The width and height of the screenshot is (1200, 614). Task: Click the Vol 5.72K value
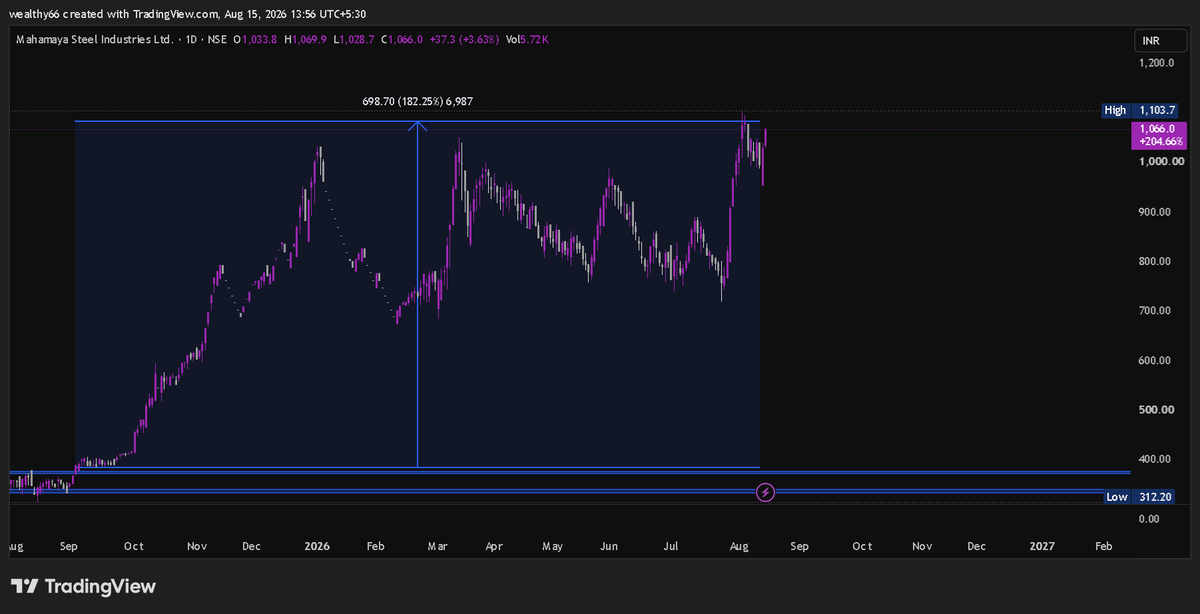click(527, 39)
